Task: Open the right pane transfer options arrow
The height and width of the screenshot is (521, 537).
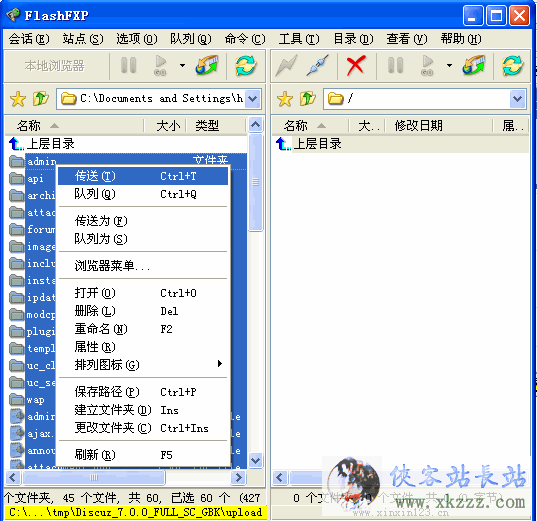Action: [x=449, y=65]
